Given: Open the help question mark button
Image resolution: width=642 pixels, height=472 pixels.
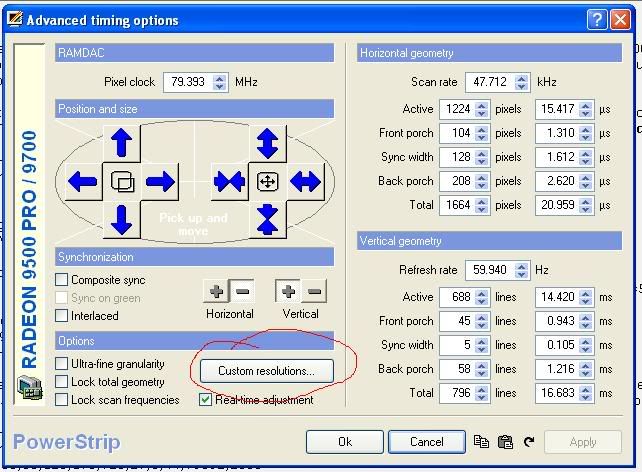Looking at the screenshot, I should pyautogui.click(x=597, y=19).
